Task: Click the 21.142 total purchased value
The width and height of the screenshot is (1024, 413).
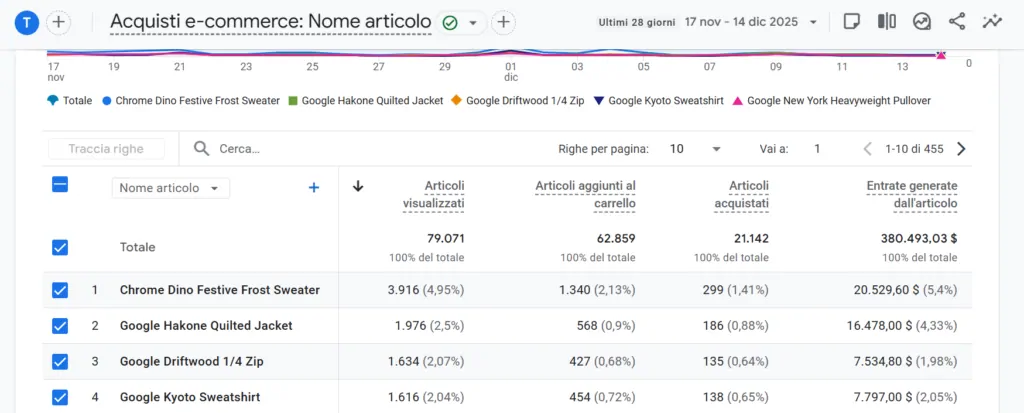Action: [x=751, y=239]
